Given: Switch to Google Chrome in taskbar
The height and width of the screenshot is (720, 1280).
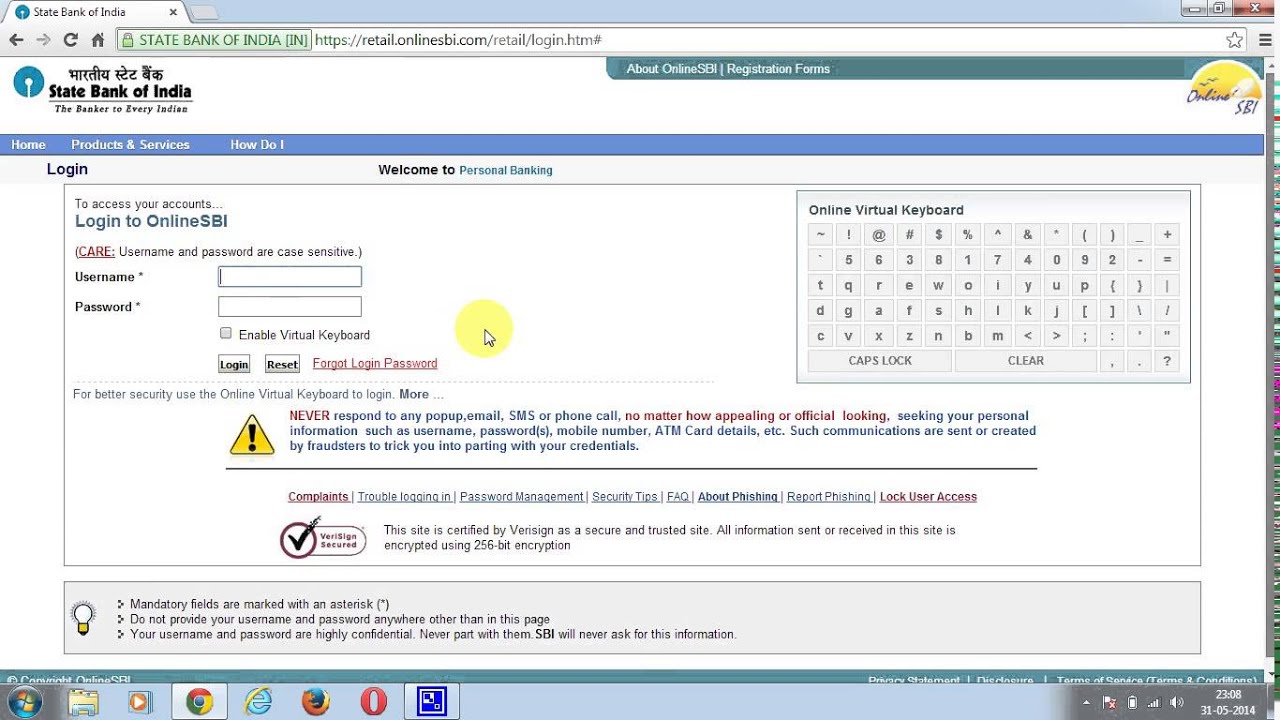Looking at the screenshot, I should coord(199,702).
